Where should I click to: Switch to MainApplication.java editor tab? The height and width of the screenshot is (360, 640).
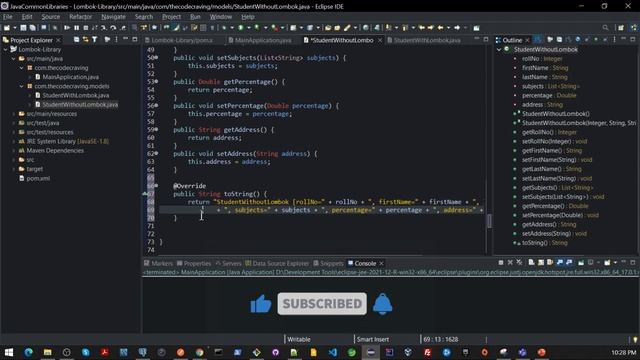click(x=260, y=40)
